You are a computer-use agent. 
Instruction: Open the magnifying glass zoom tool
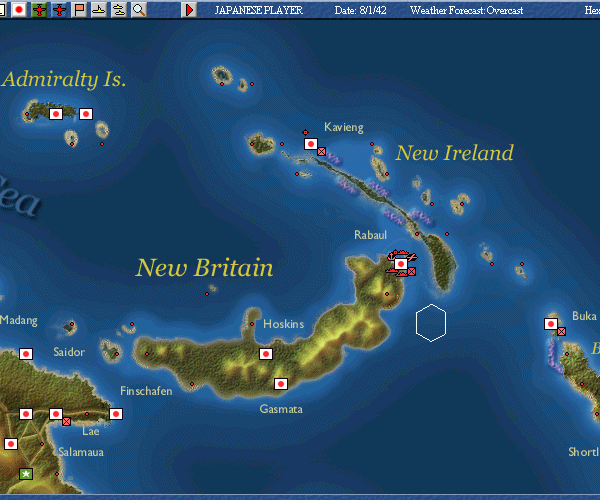click(139, 10)
